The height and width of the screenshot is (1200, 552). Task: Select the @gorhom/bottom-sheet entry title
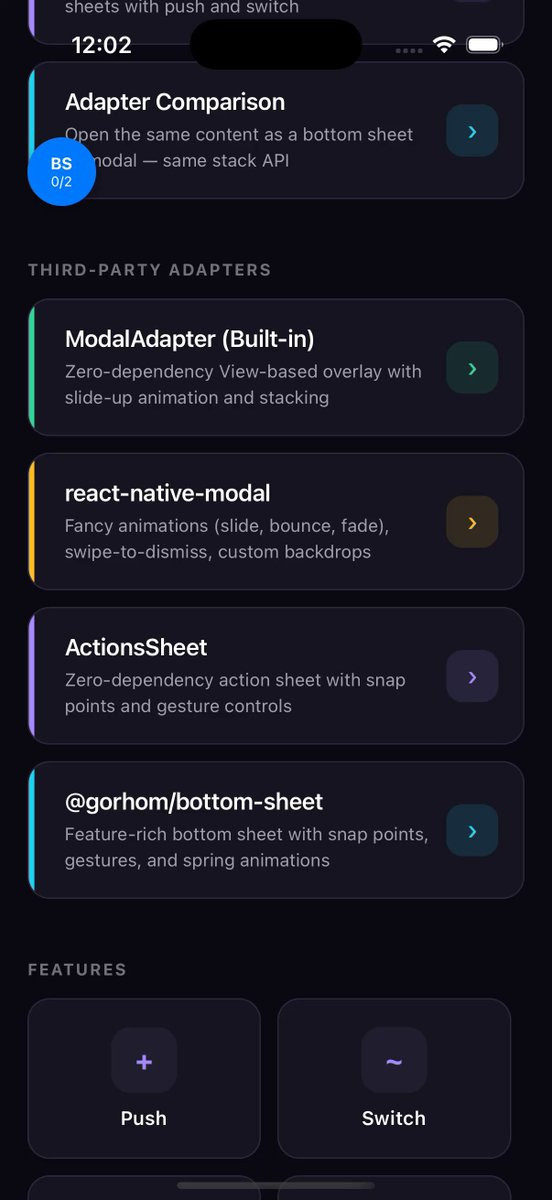[194, 801]
